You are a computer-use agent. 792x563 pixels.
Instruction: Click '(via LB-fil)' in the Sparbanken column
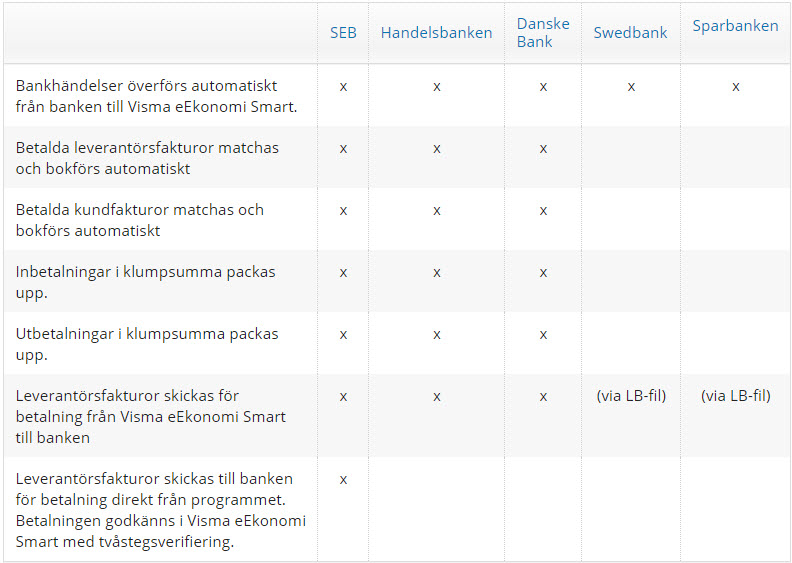click(735, 396)
